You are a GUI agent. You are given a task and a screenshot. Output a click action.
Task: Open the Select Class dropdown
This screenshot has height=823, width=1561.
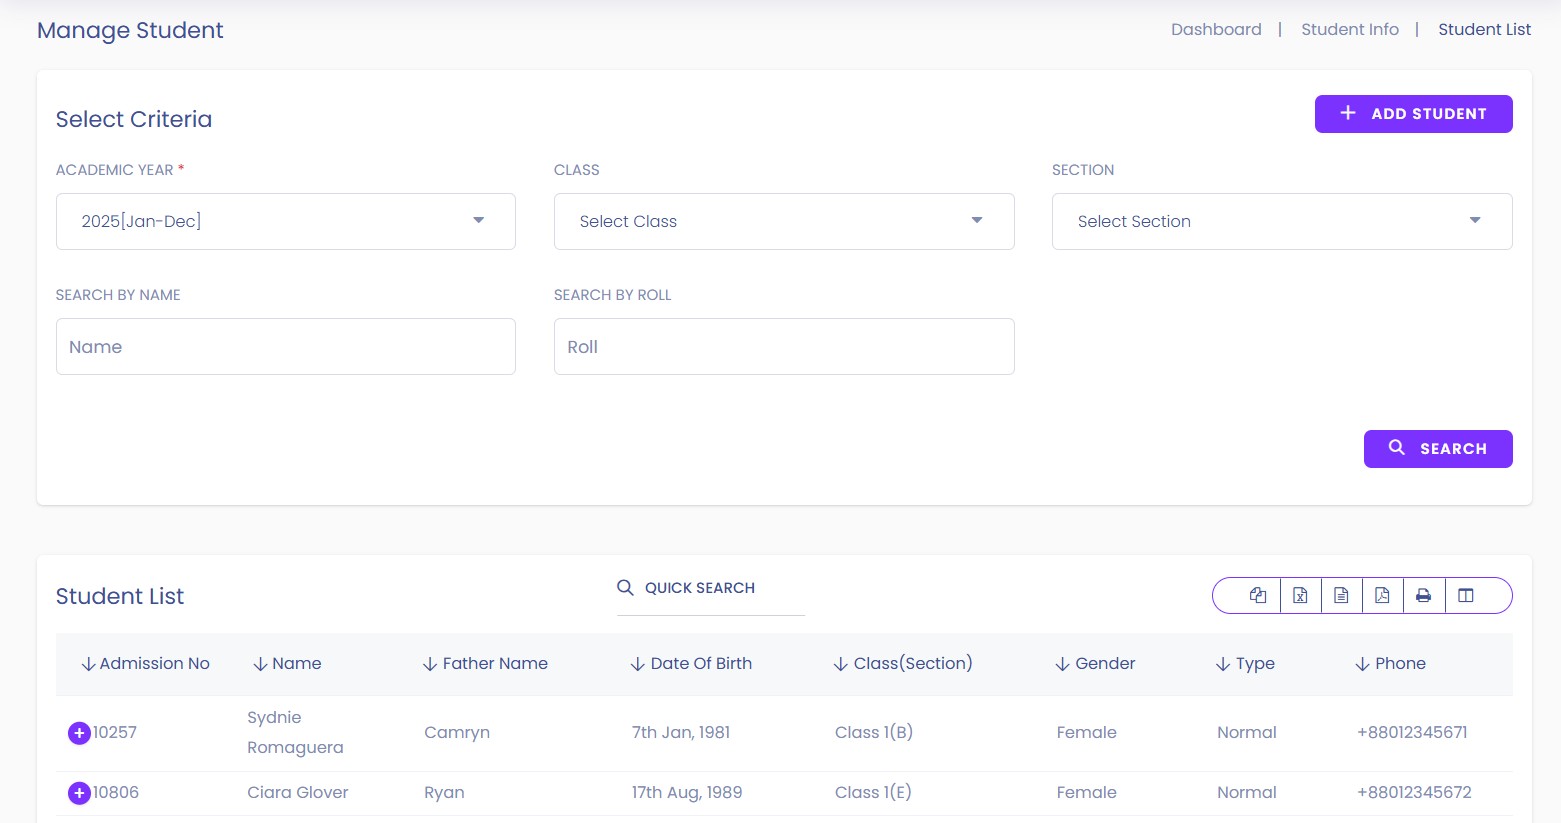tap(783, 221)
